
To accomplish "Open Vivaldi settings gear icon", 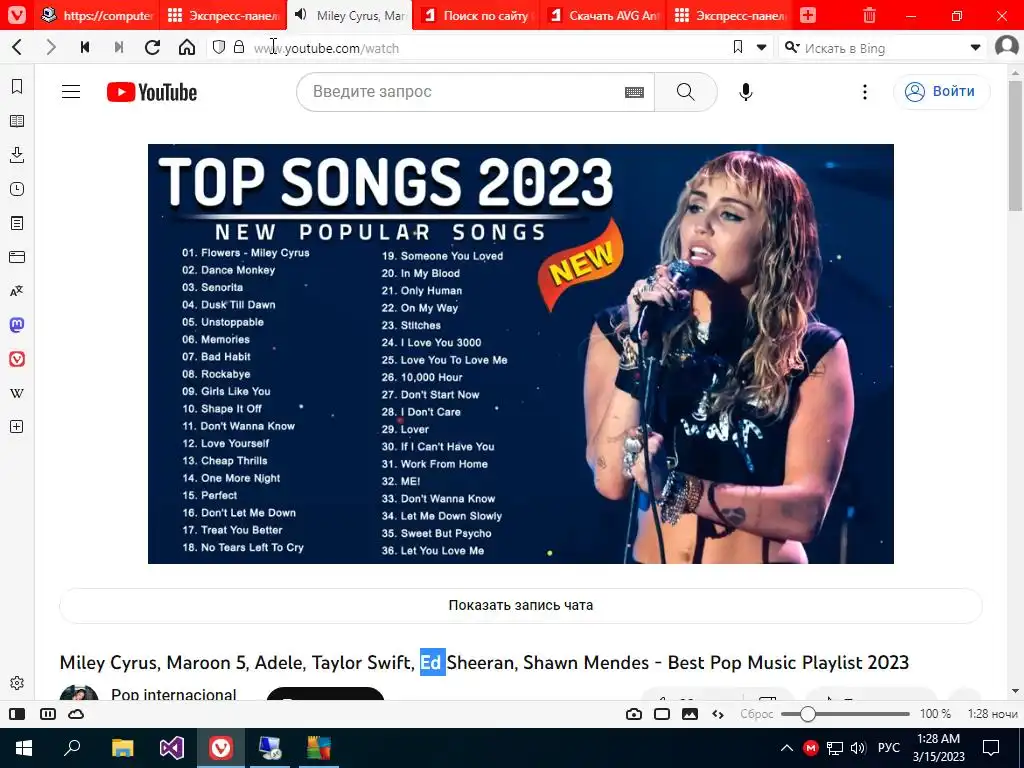I will click(x=17, y=683).
